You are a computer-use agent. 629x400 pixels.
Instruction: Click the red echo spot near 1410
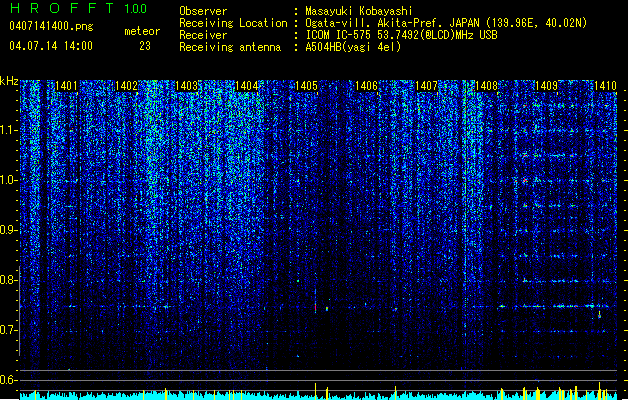[599, 316]
